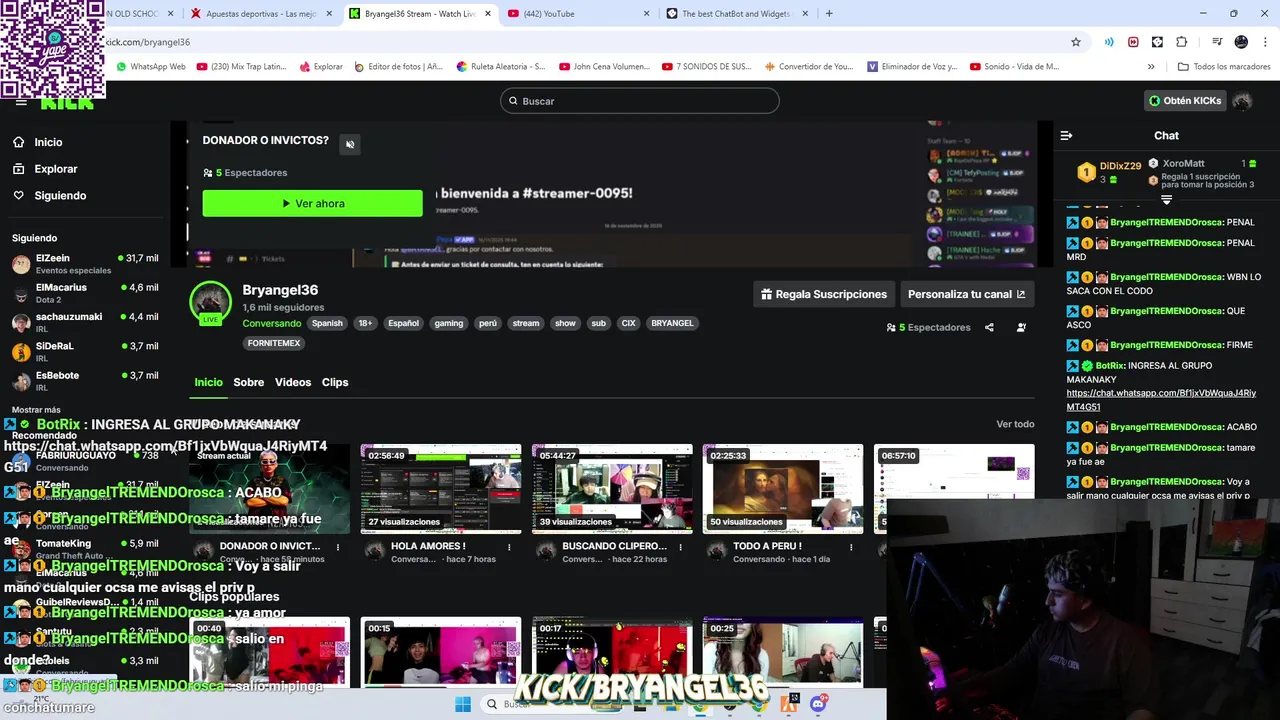Click the Personaliza tu canal button
This screenshot has width=1280, height=720.
[966, 294]
